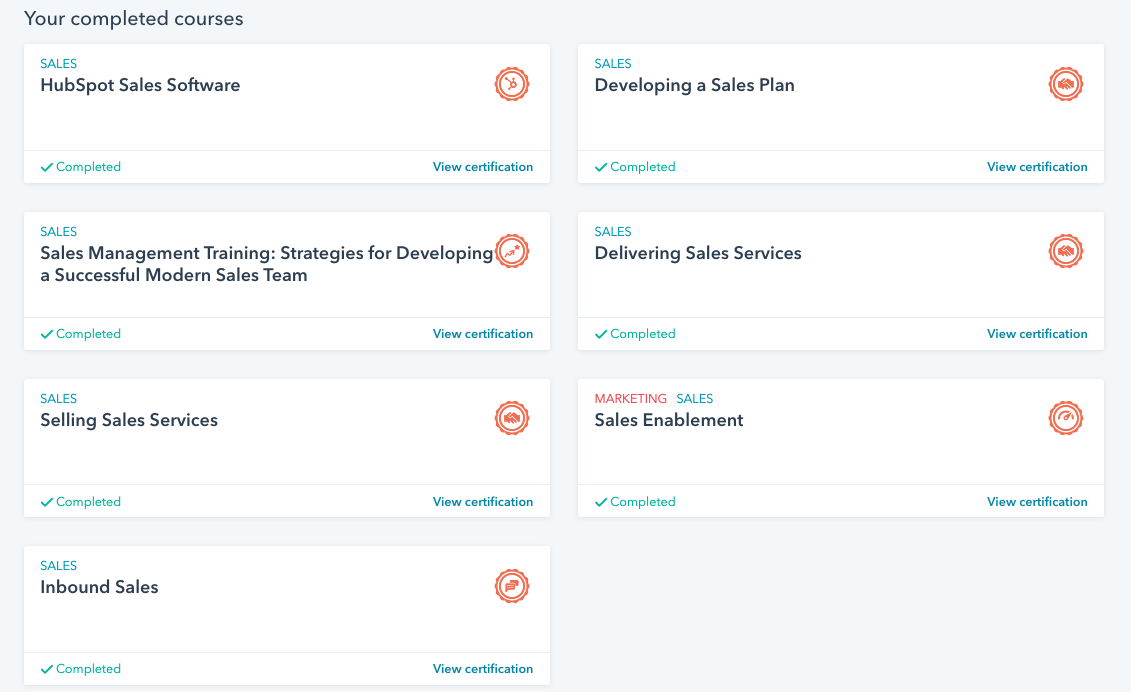Select the Inbound Sales chat badge icon

[x=511, y=585]
